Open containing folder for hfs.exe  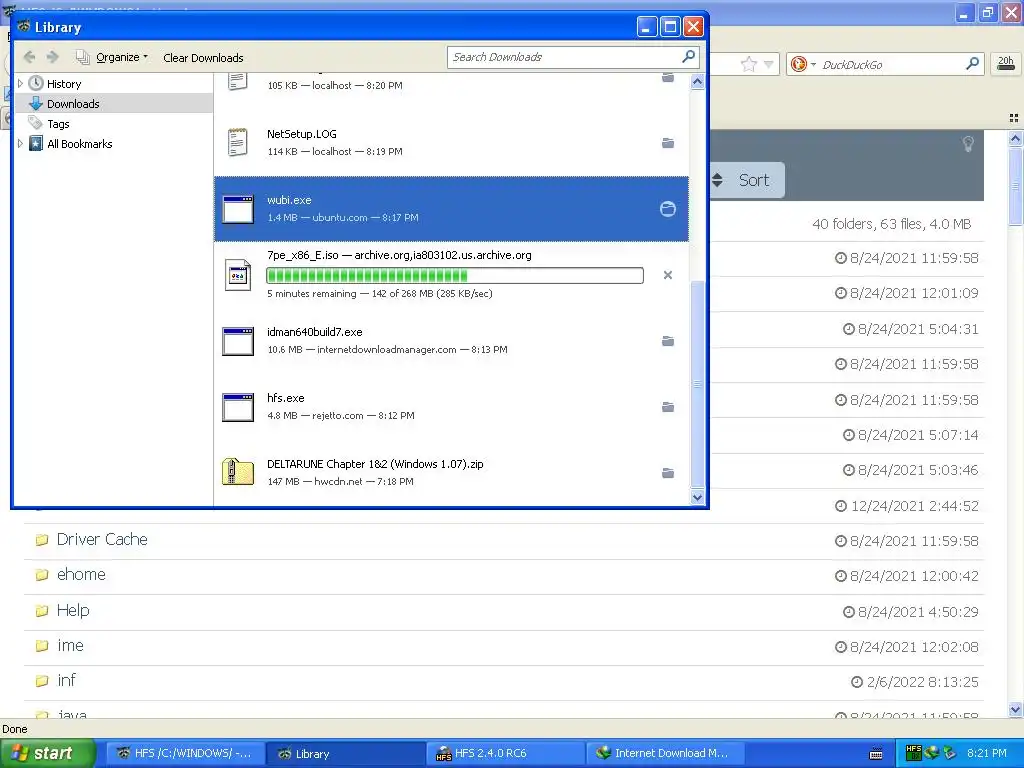point(667,407)
